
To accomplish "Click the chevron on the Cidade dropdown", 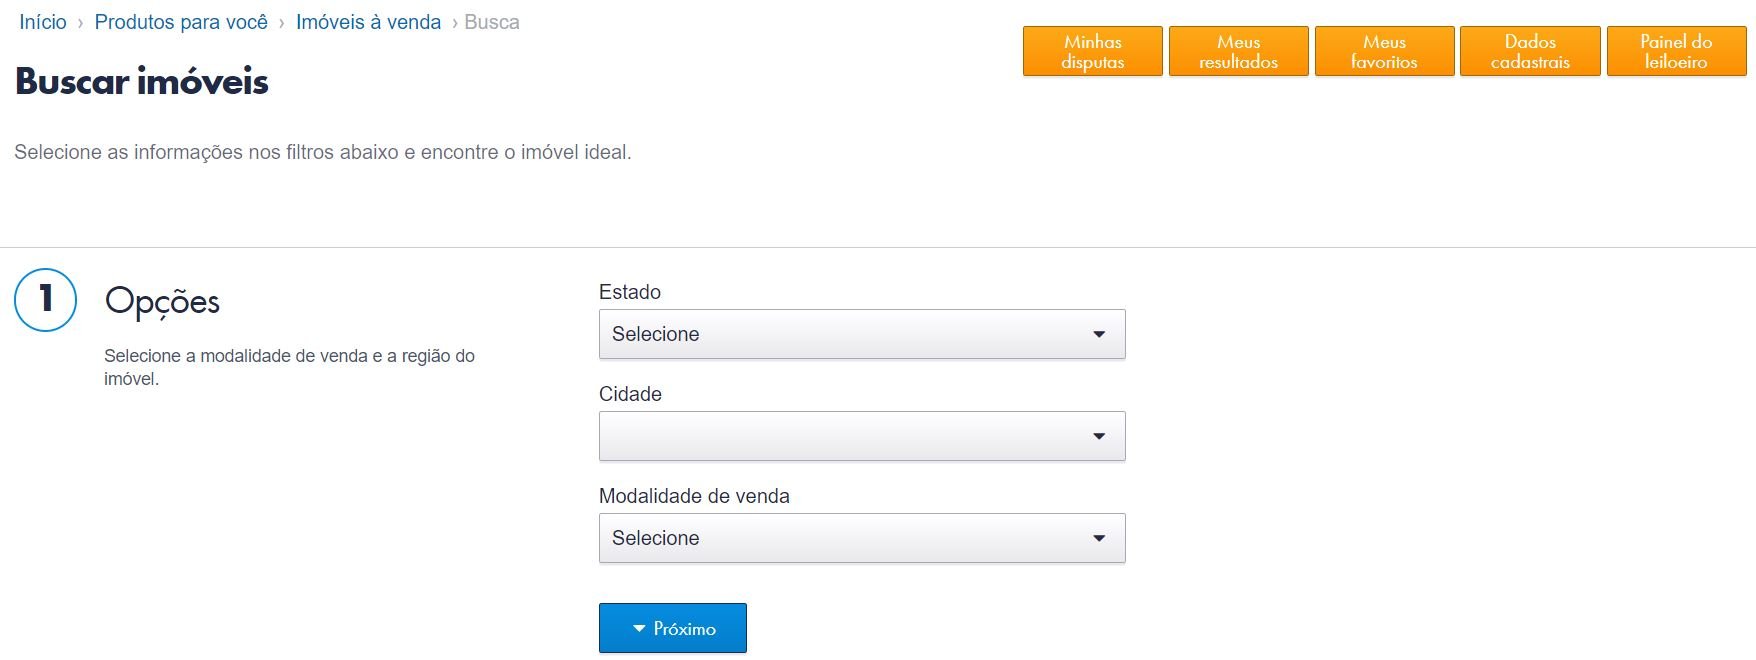I will [x=1100, y=436].
